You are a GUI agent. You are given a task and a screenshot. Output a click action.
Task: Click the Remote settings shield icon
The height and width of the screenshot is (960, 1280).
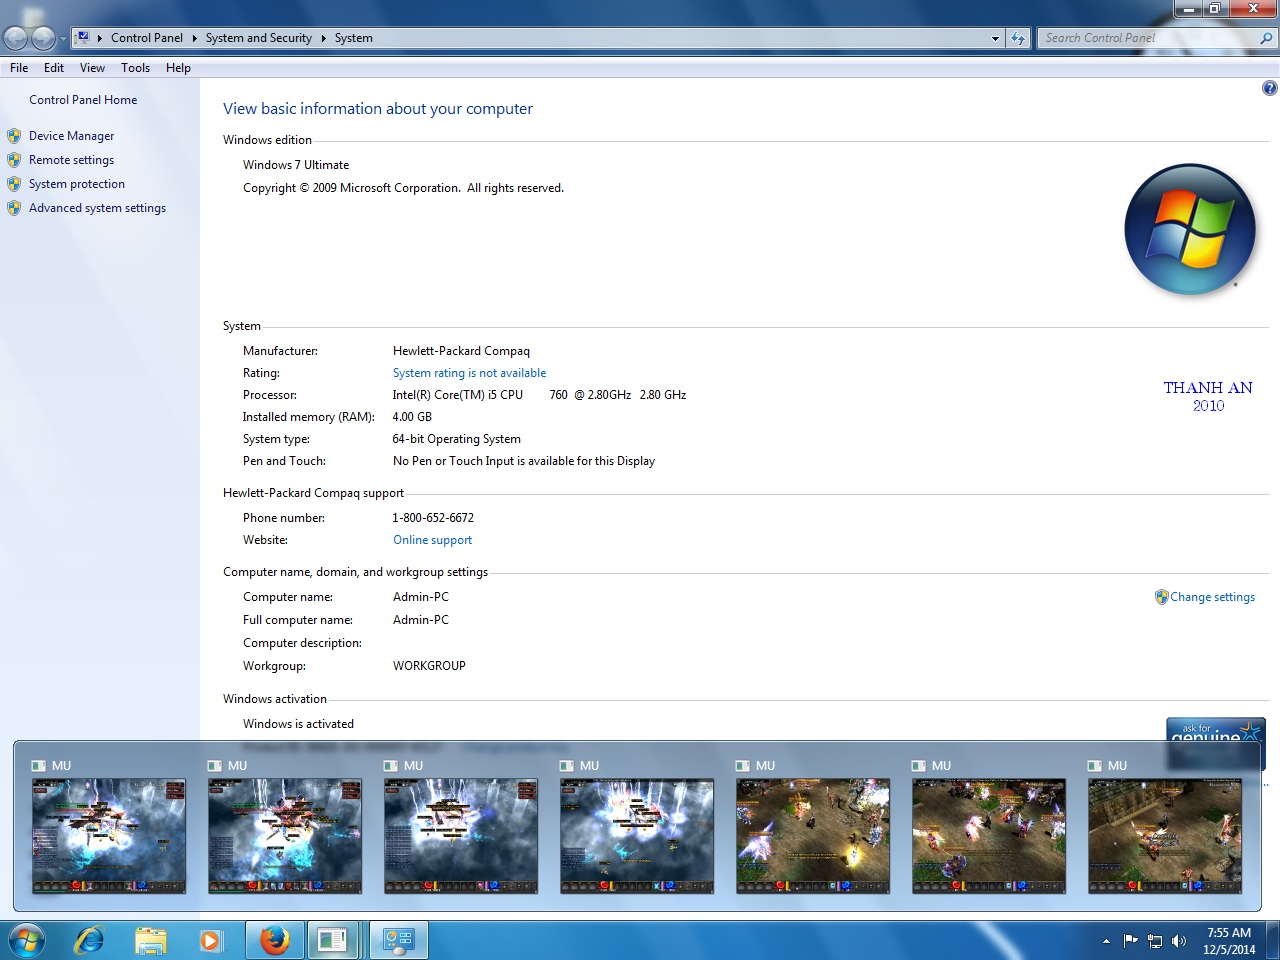coord(14,160)
